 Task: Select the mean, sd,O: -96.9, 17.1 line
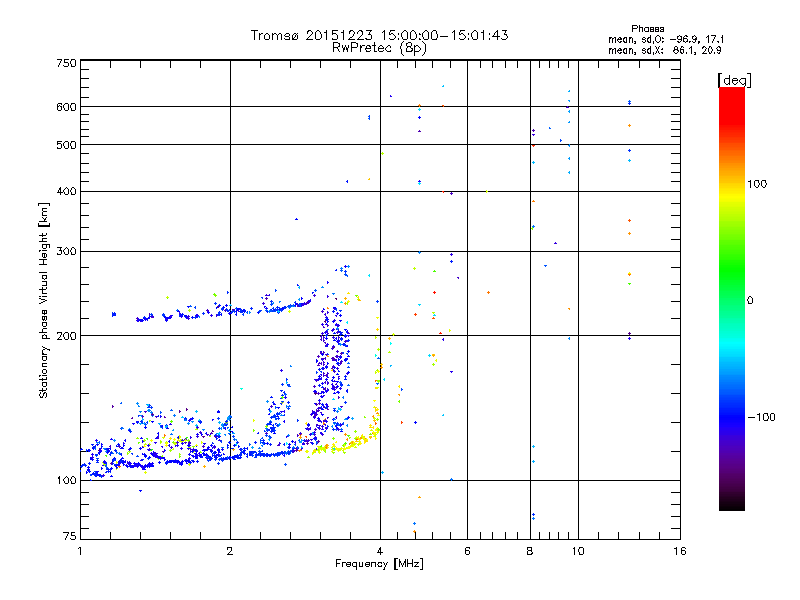[x=666, y=39]
